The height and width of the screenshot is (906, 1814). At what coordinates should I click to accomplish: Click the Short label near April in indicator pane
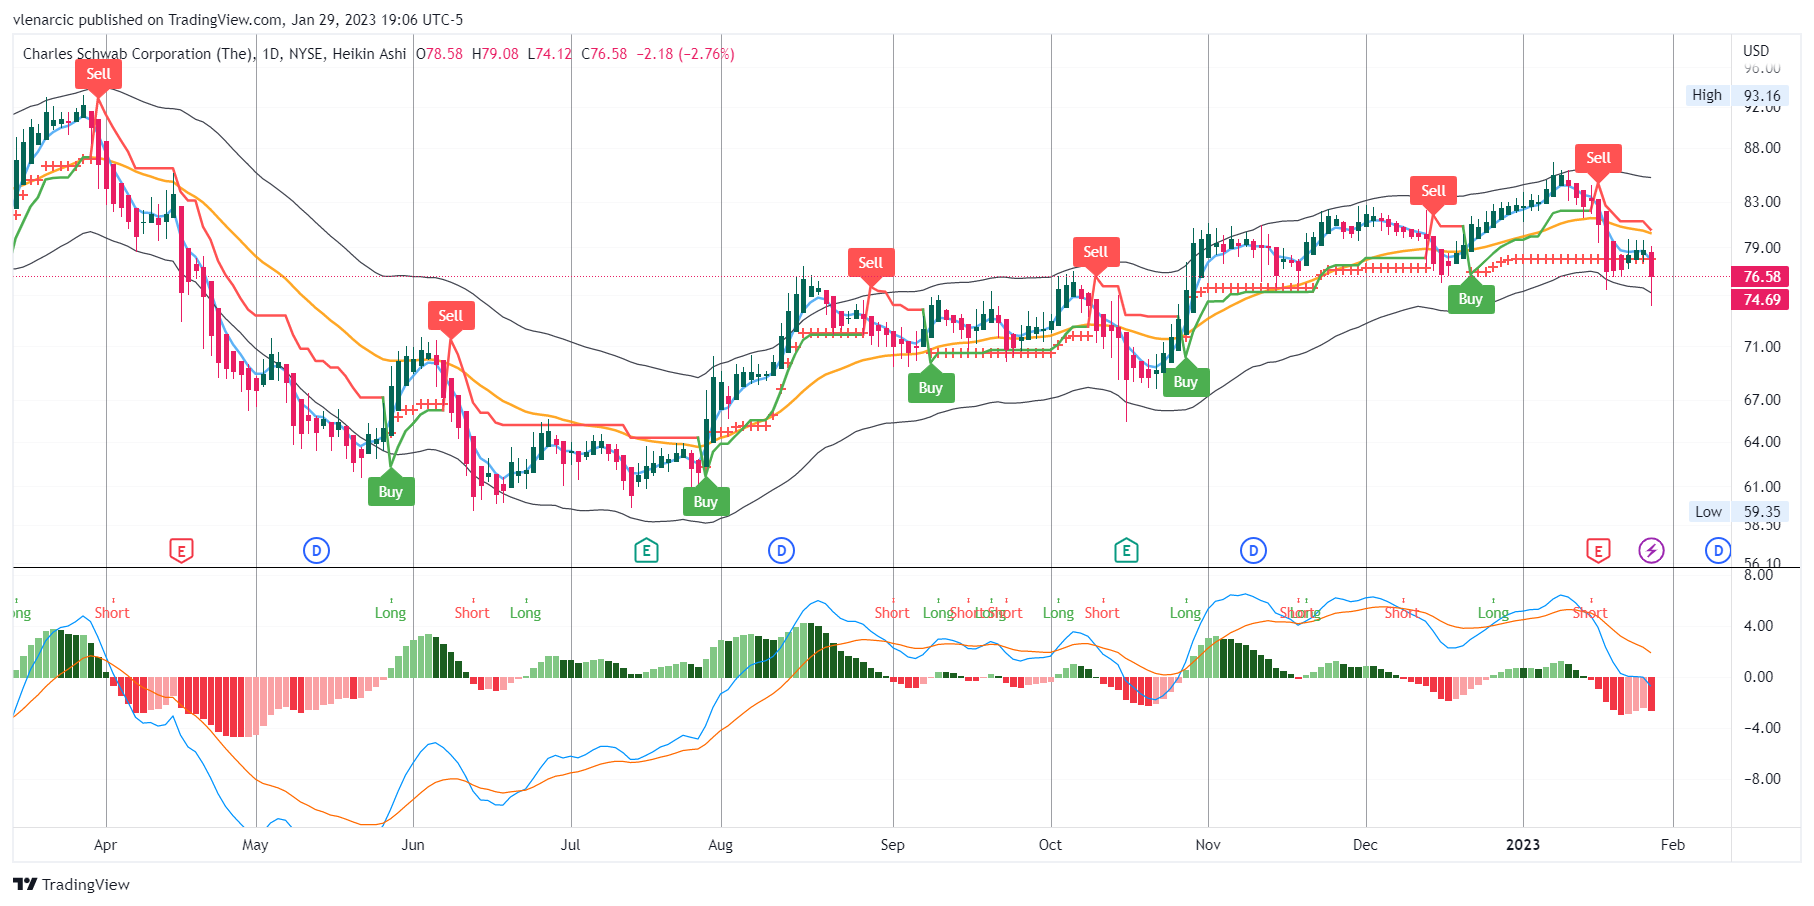112,613
